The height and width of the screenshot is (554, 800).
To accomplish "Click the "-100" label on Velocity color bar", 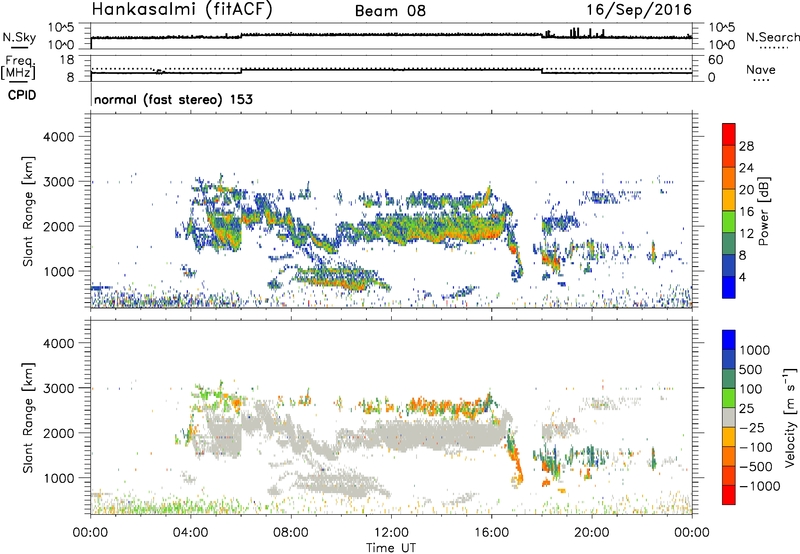I will (756, 447).
